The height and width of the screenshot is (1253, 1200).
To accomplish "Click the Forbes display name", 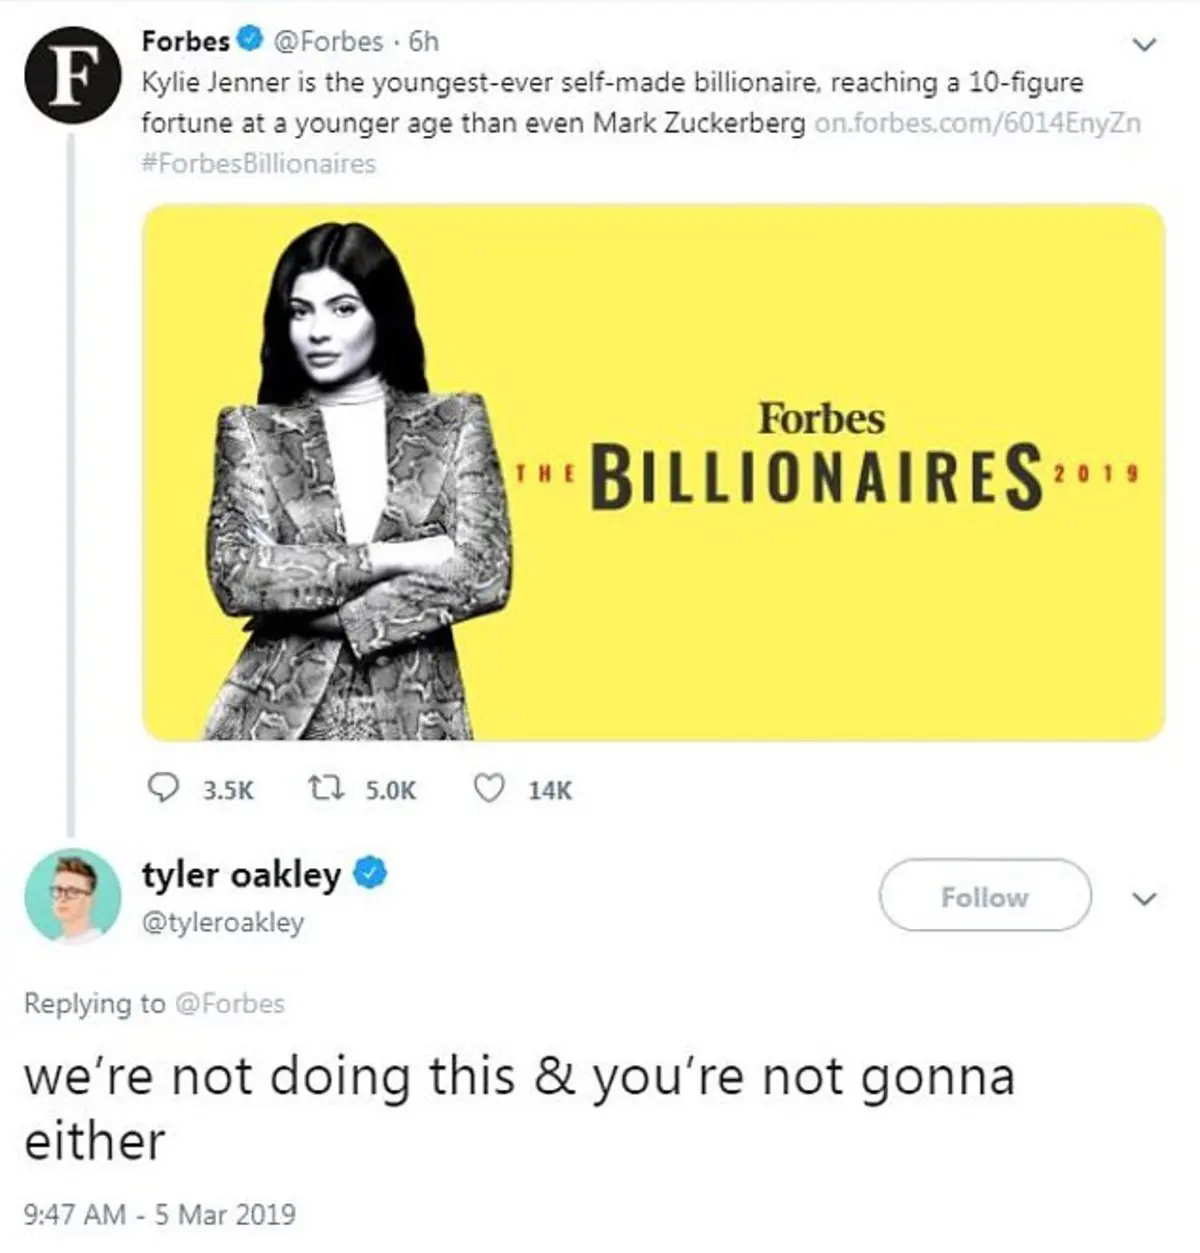I will [186, 41].
